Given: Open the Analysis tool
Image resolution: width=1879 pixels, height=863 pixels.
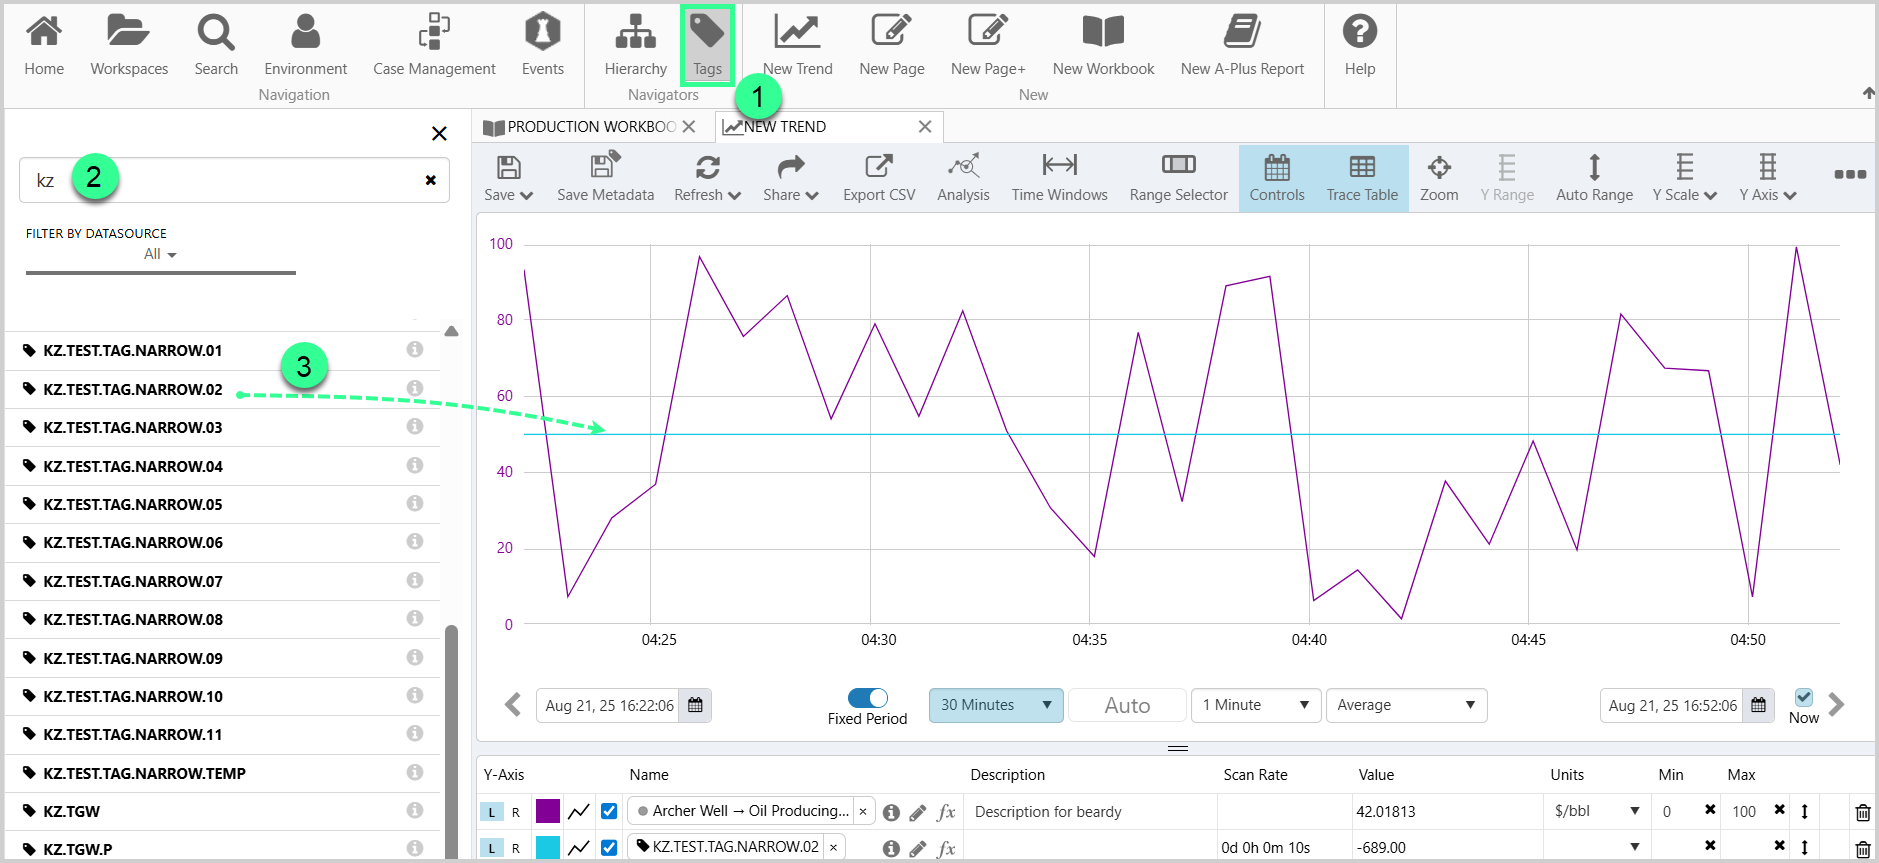Looking at the screenshot, I should (962, 177).
